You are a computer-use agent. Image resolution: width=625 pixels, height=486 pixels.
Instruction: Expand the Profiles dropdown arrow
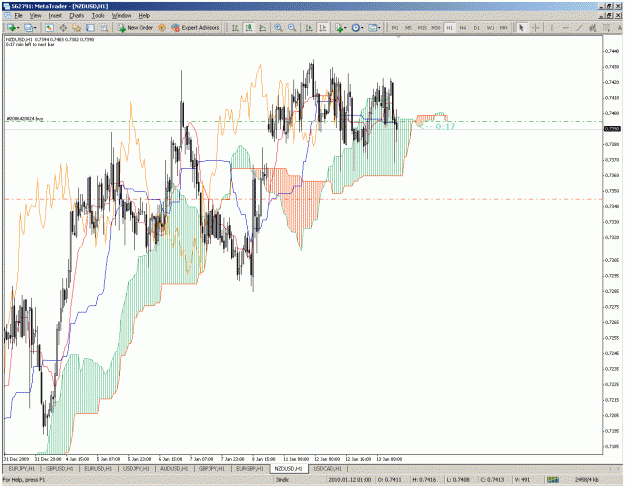pos(35,28)
